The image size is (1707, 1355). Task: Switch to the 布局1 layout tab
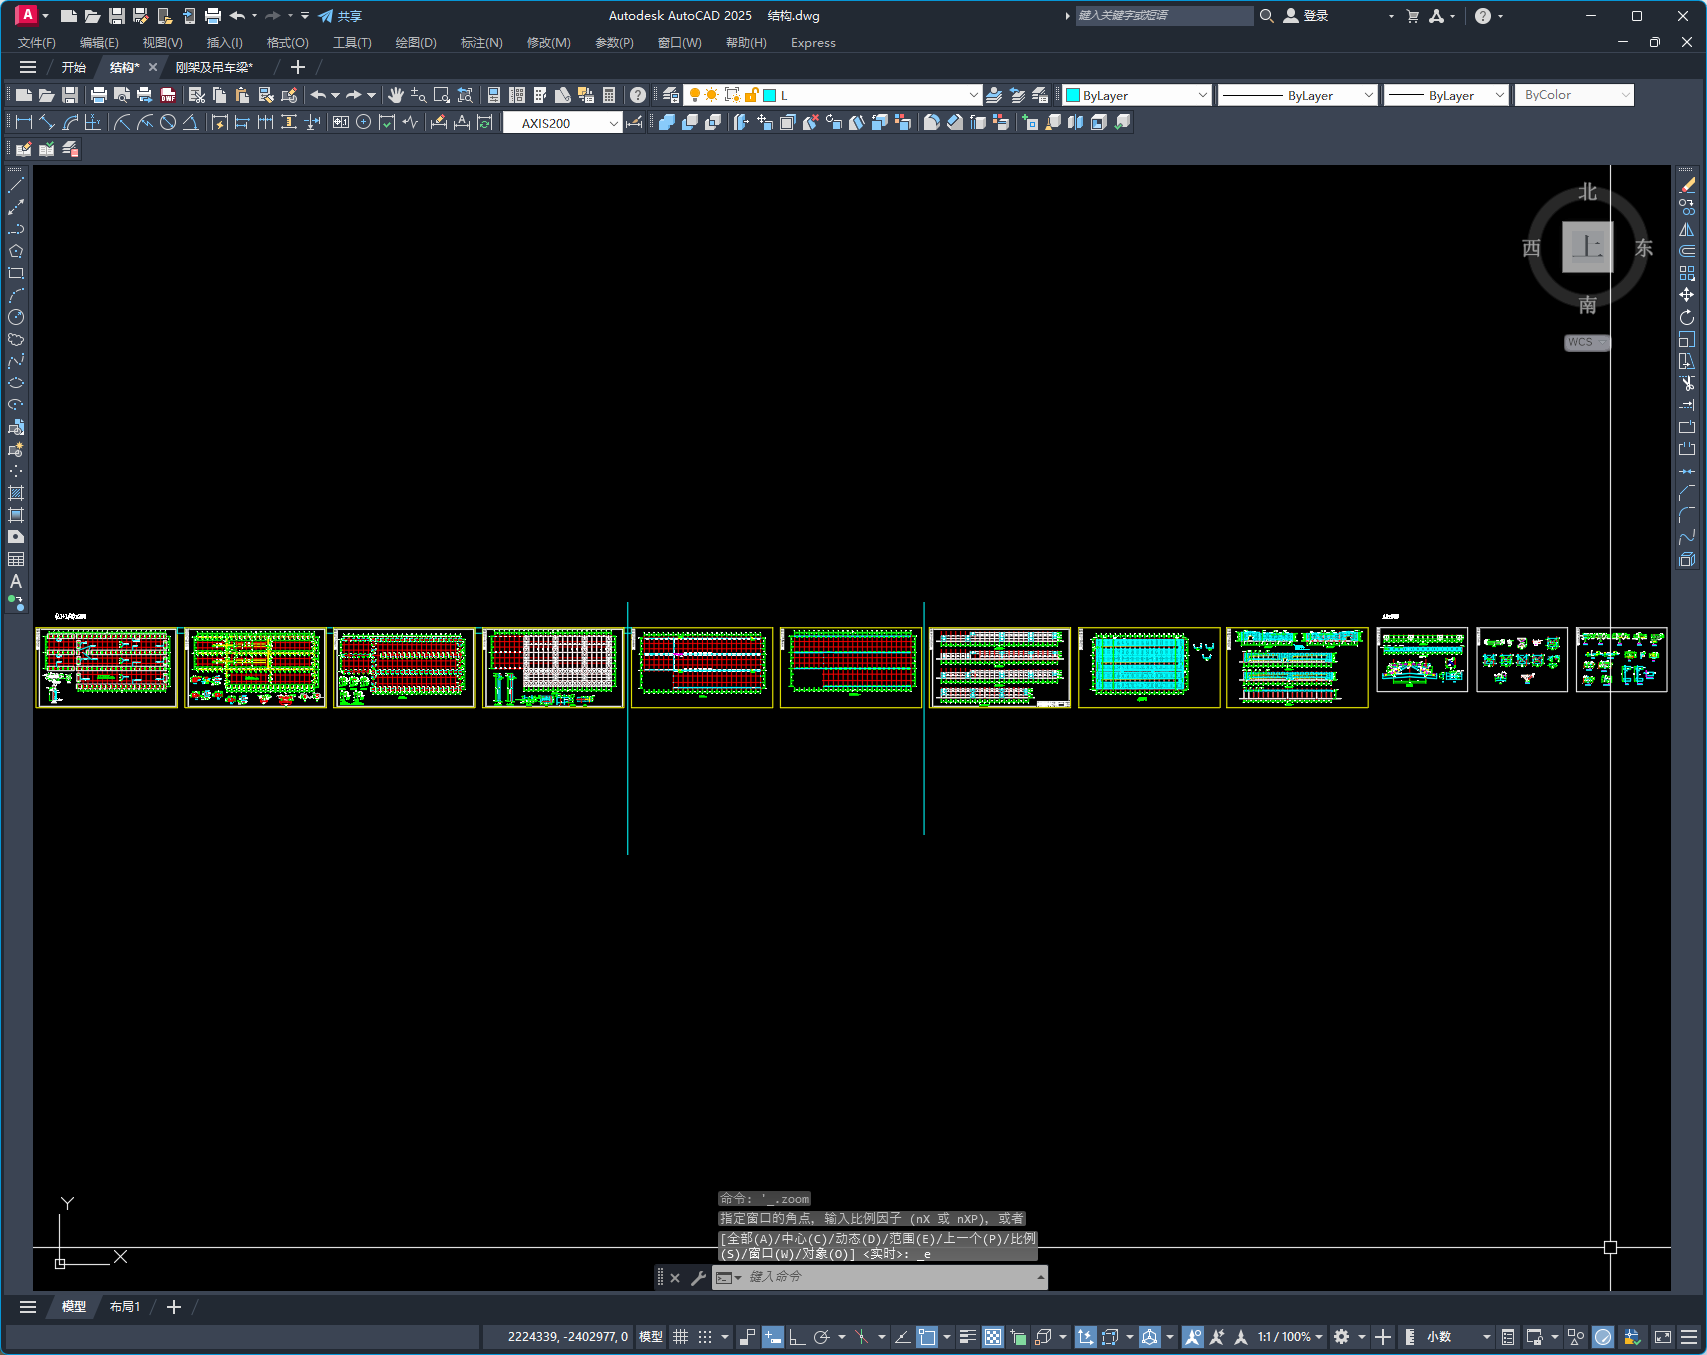tap(125, 1307)
